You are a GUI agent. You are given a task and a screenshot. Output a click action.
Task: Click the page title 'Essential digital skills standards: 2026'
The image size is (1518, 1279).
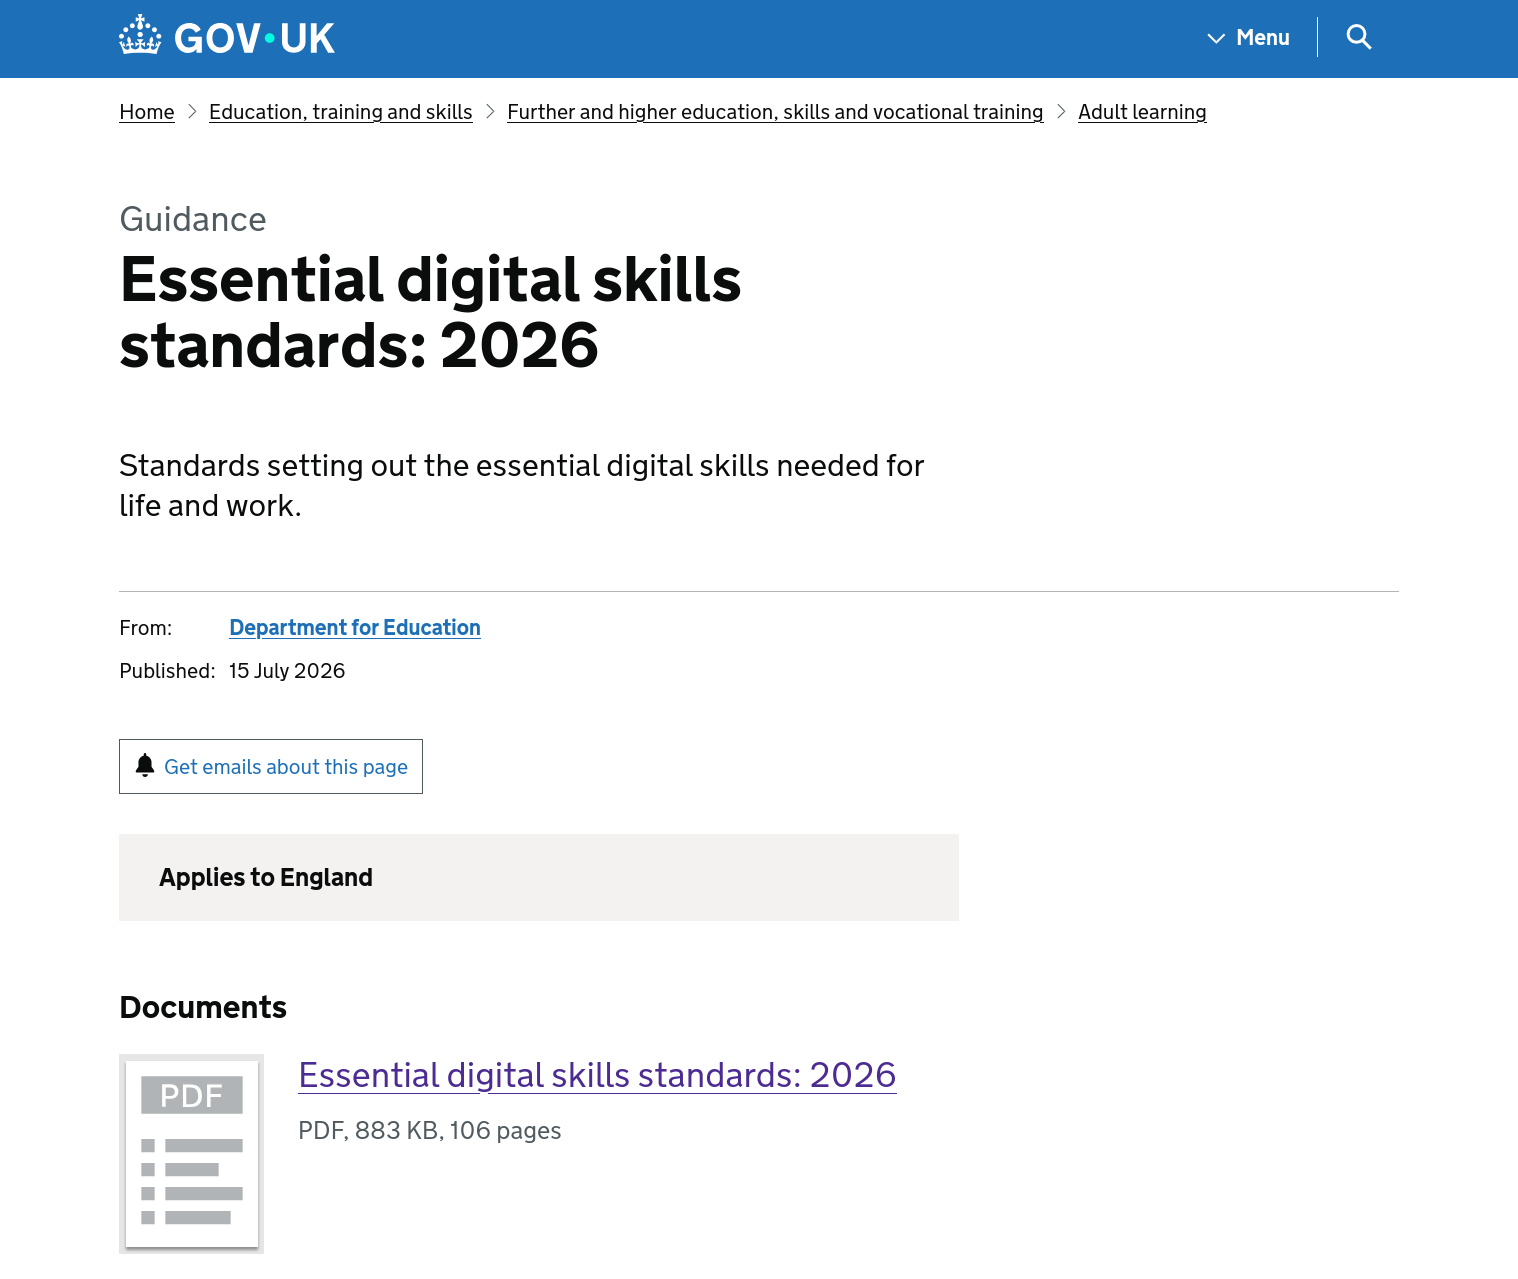pos(430,312)
